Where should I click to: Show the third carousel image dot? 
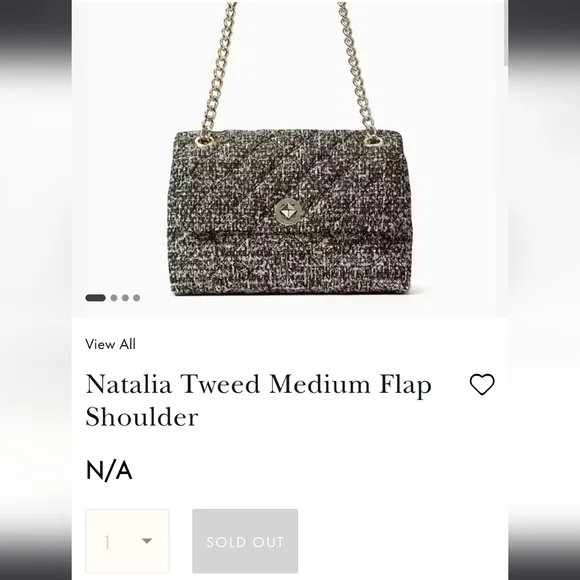pyautogui.click(x=125, y=298)
